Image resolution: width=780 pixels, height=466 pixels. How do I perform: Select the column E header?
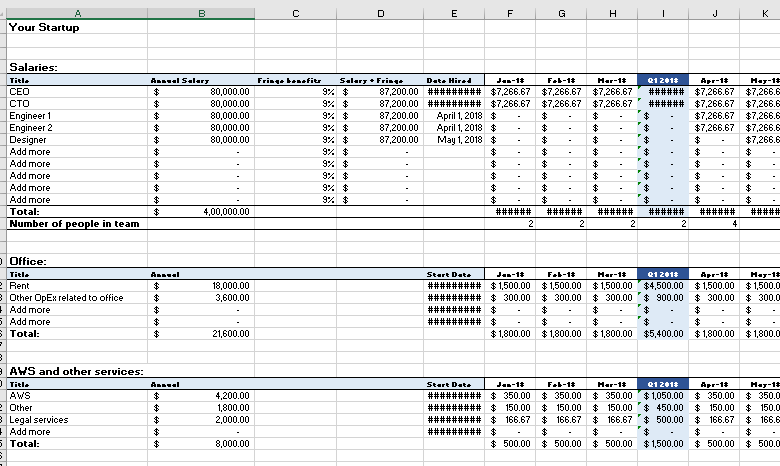pos(454,13)
